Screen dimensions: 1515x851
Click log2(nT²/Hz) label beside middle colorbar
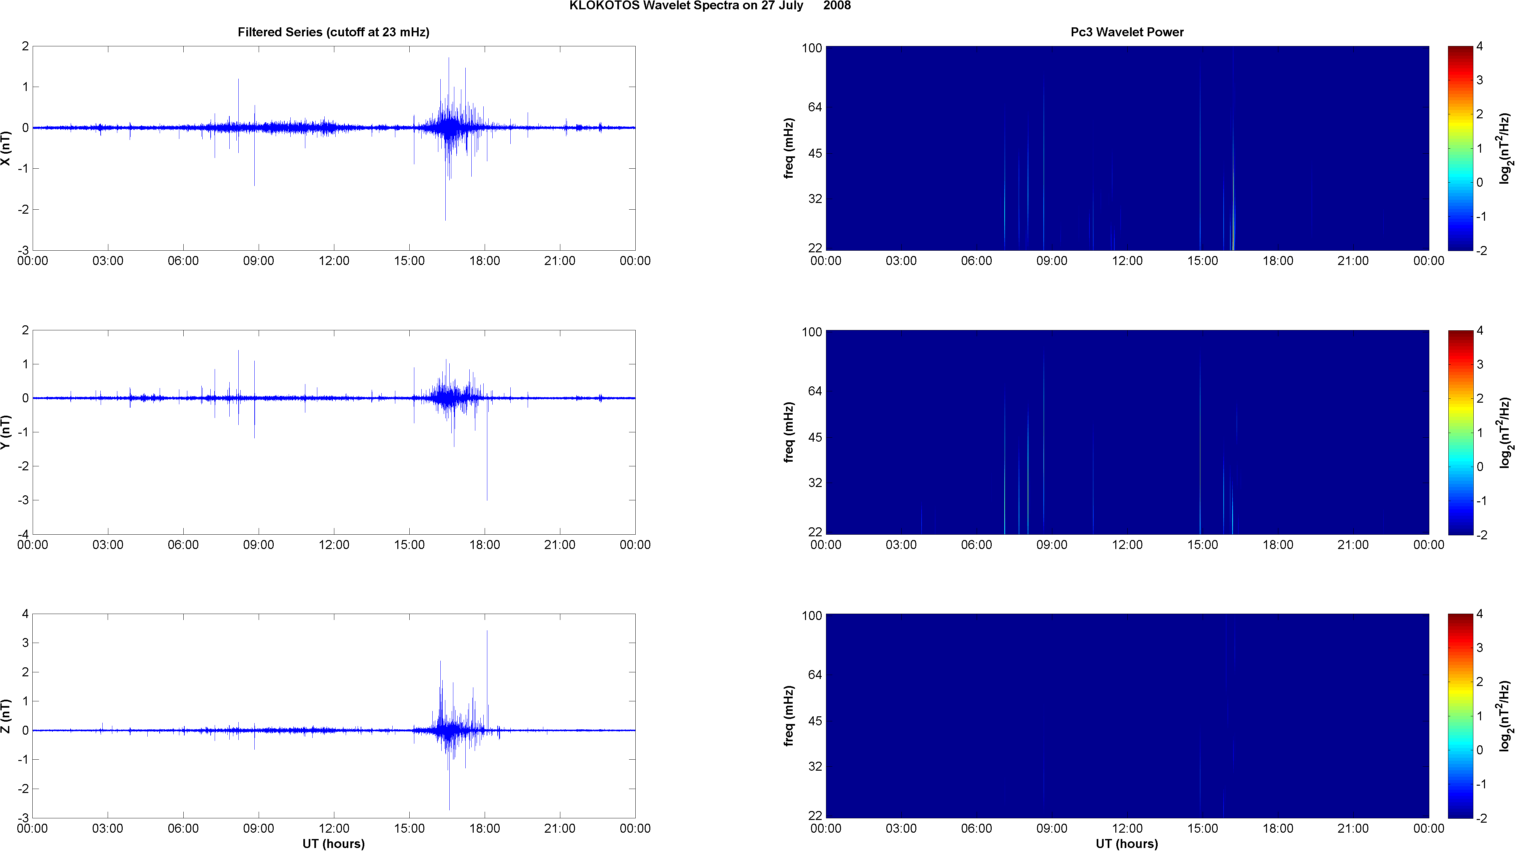point(1503,432)
